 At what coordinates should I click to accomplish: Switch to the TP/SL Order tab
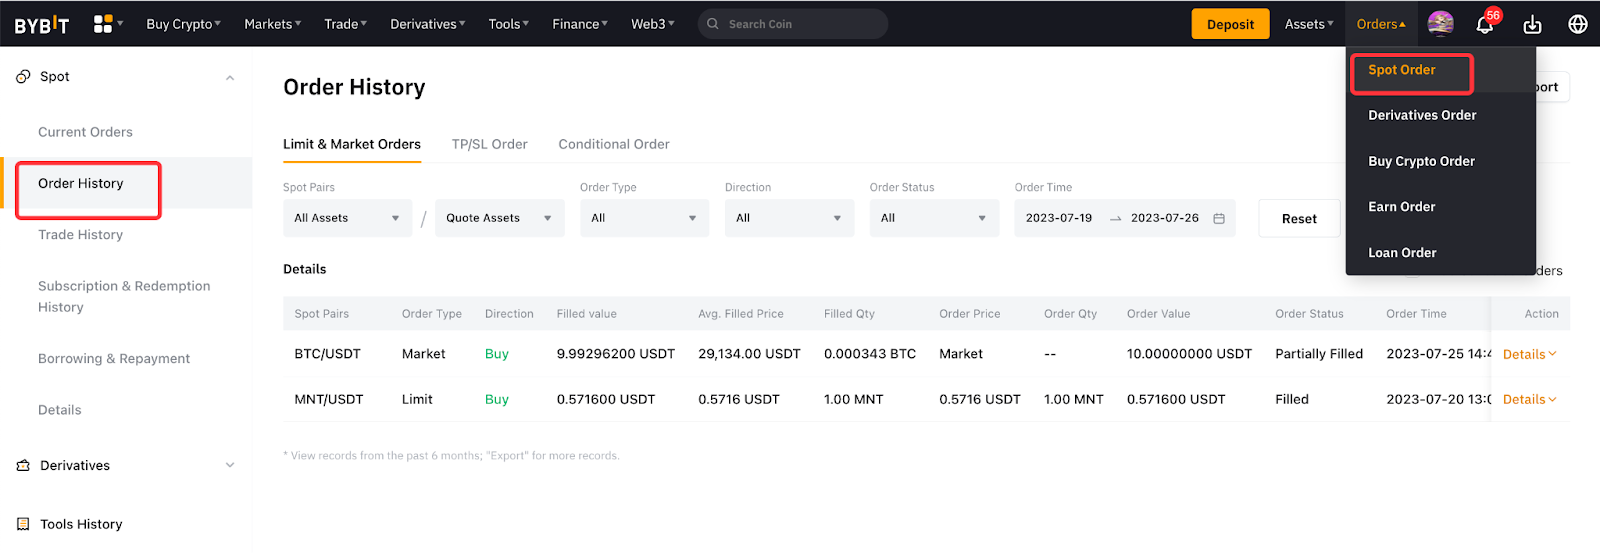tap(489, 144)
